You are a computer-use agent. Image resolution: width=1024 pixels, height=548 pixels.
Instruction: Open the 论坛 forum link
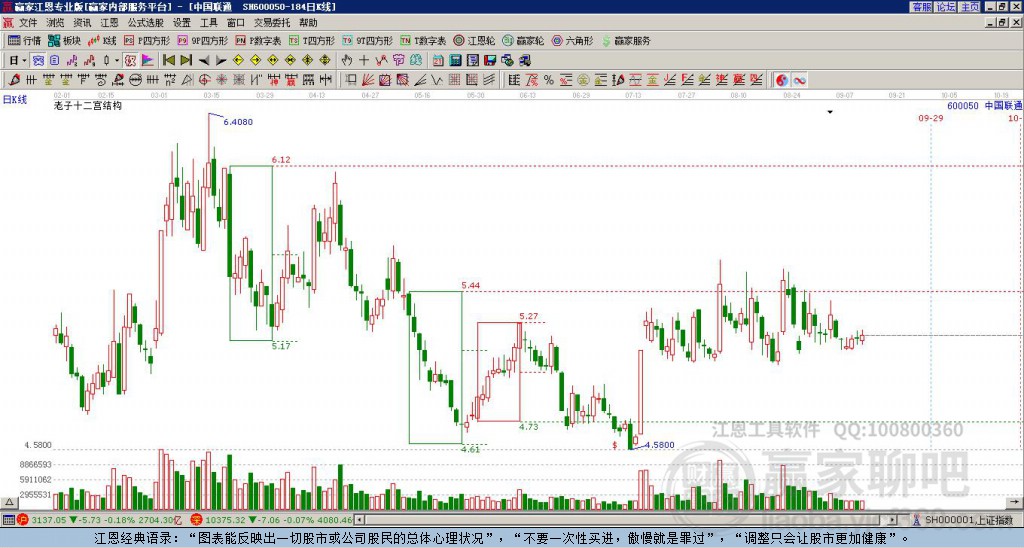tap(945, 7)
